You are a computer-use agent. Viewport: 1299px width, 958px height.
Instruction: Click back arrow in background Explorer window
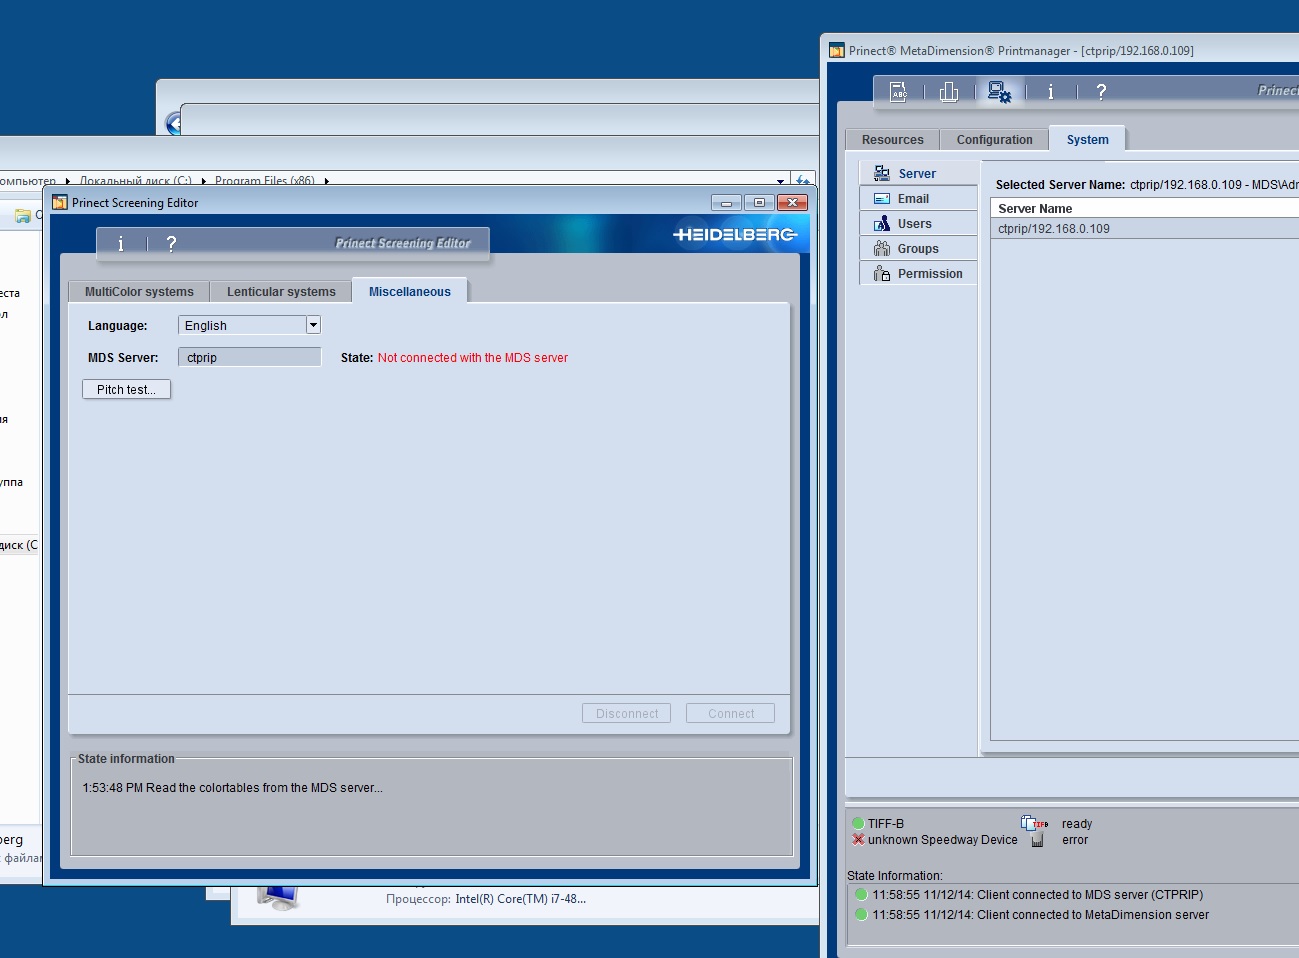173,123
